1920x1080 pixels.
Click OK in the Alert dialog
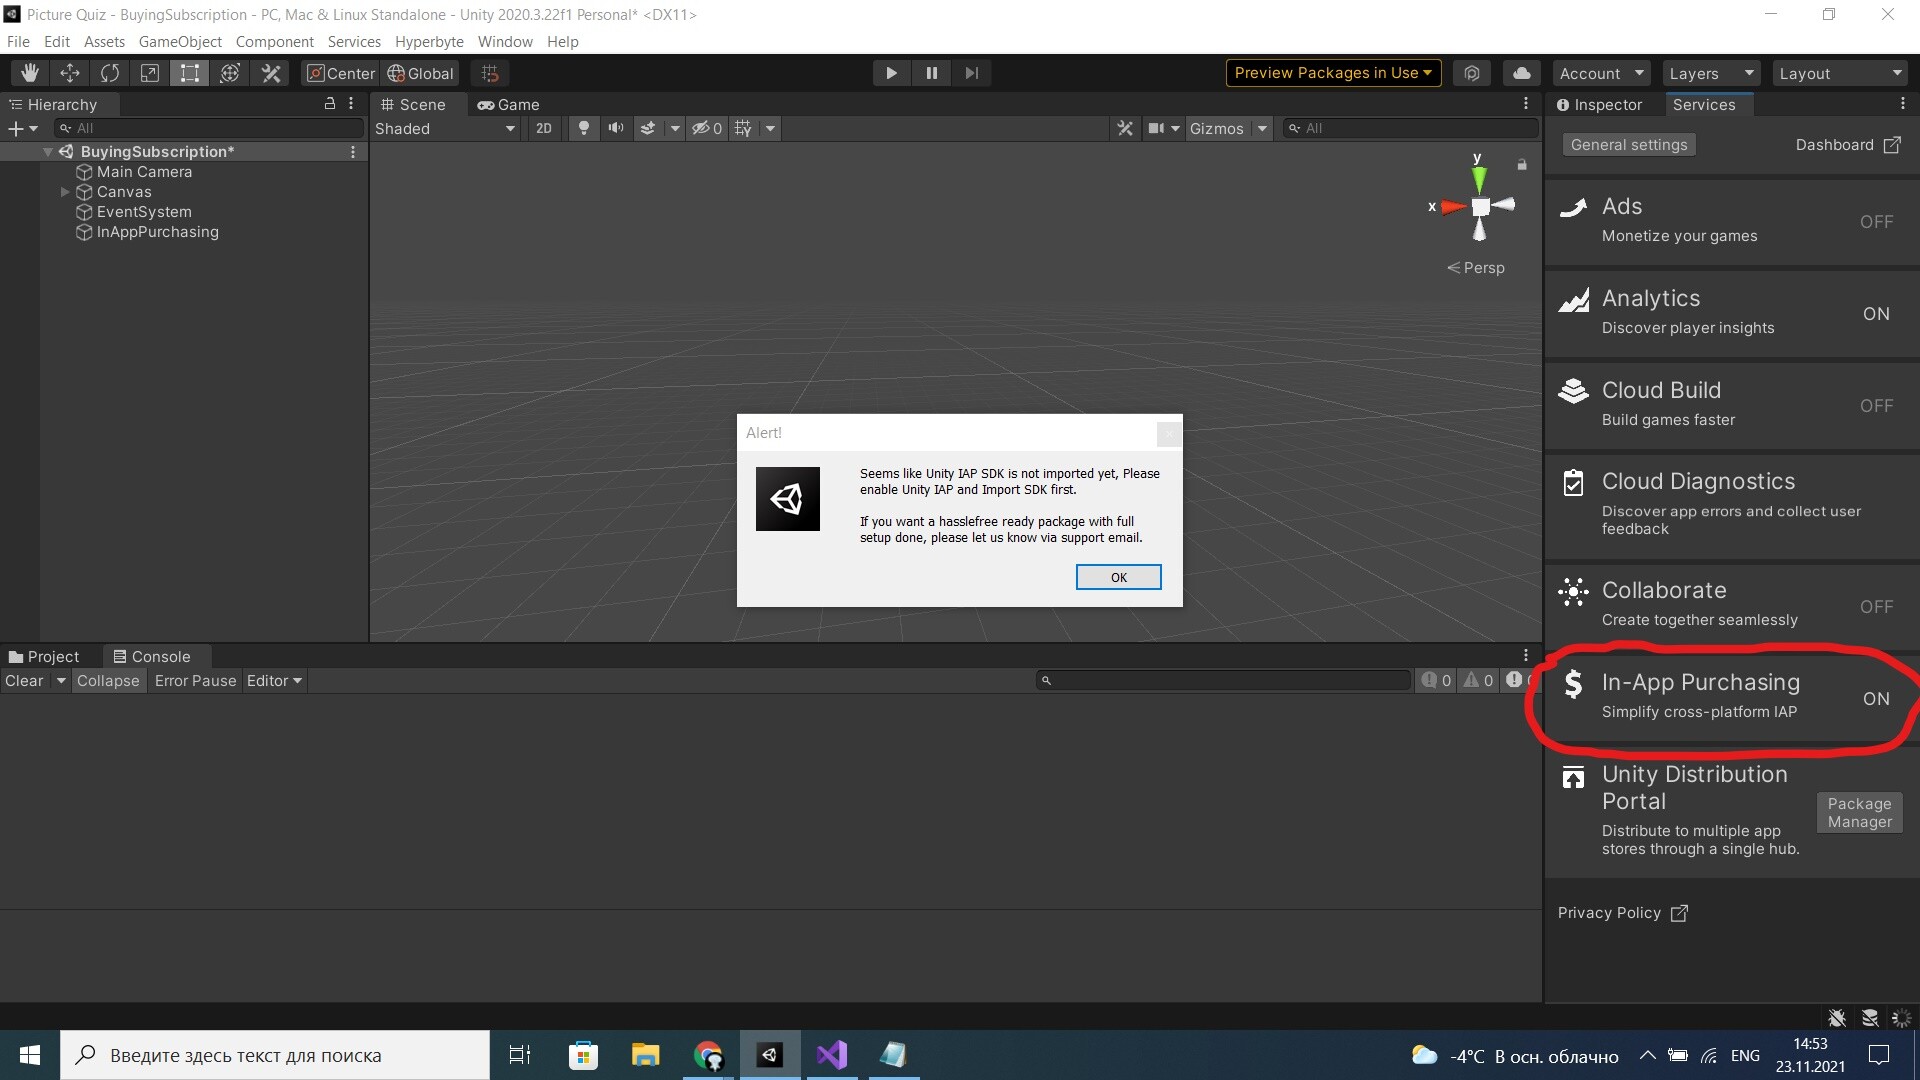[x=1118, y=577]
